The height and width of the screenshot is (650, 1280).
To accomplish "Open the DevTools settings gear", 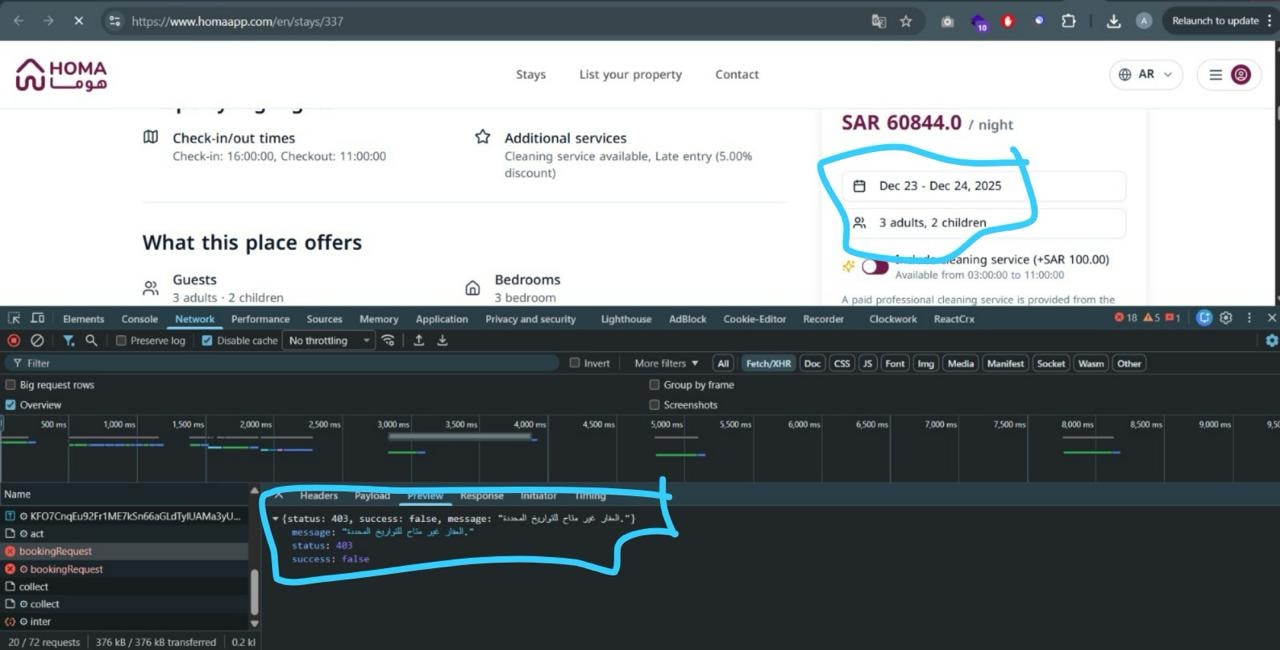I will 1226,318.
